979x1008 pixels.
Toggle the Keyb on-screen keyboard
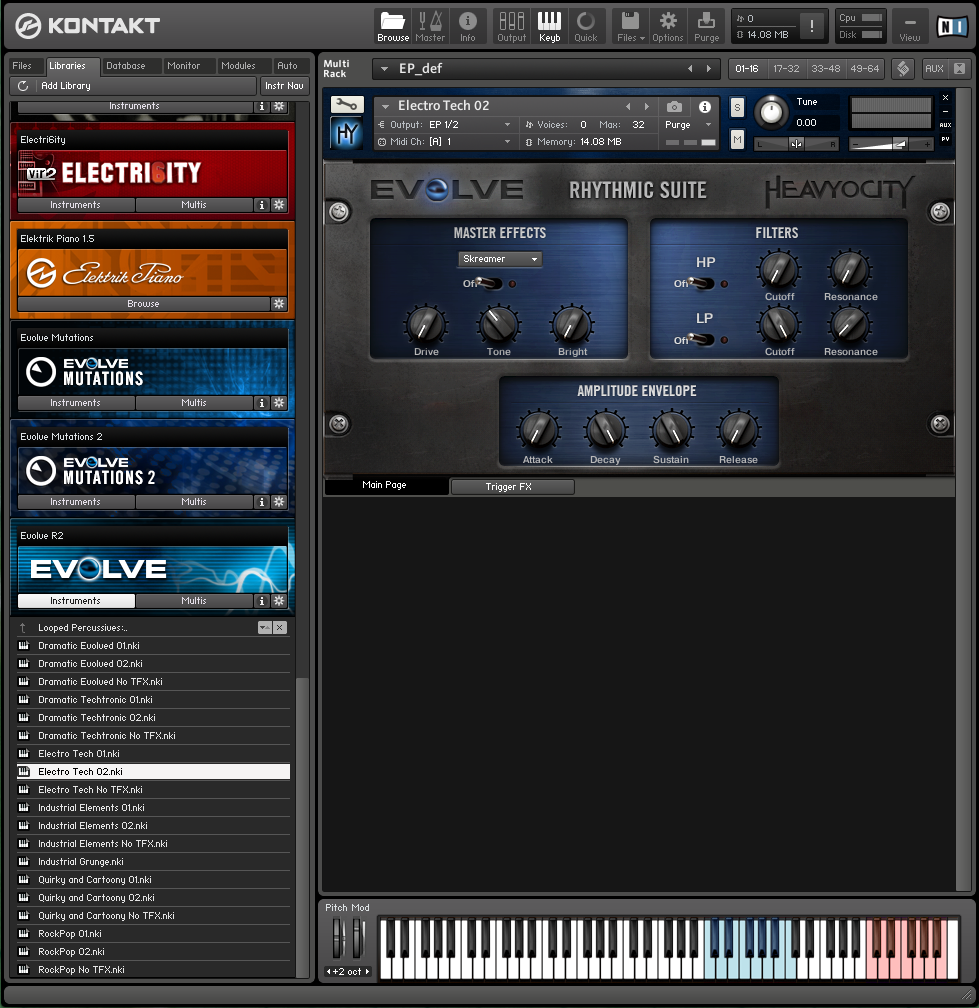pos(549,26)
